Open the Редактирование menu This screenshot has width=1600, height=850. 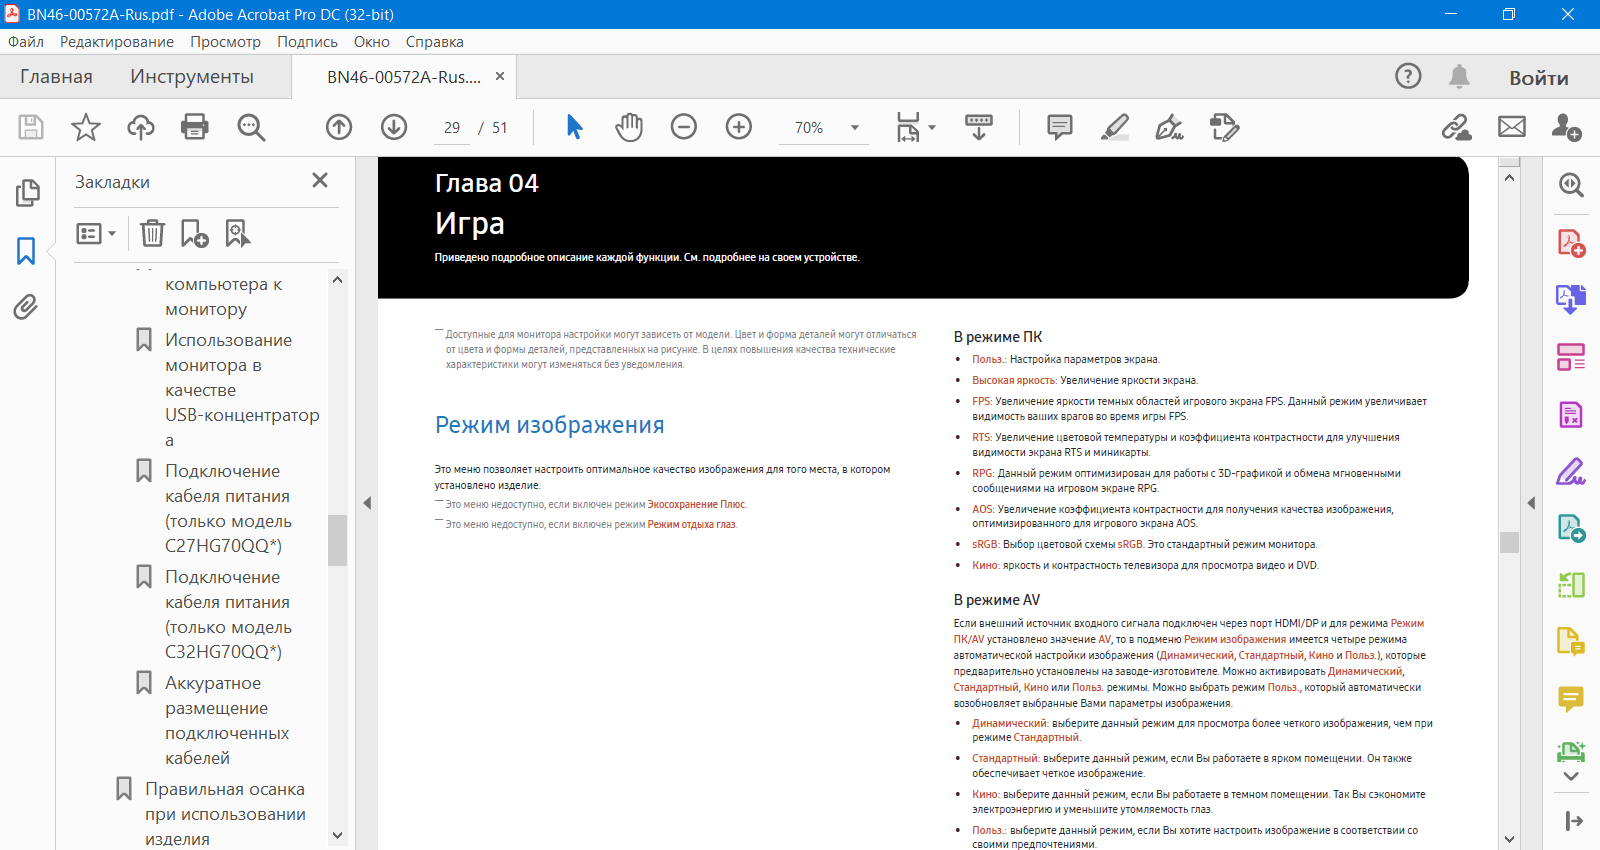[x=117, y=42]
